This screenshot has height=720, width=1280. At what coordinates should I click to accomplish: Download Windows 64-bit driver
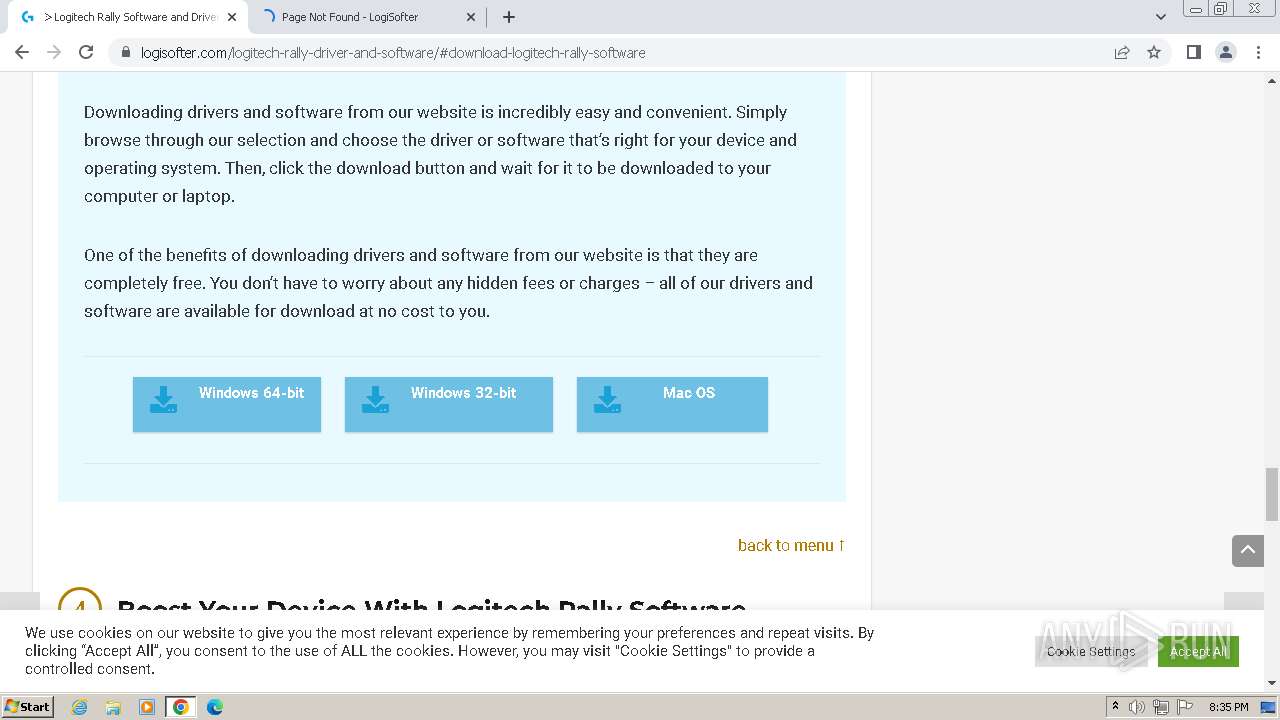[227, 404]
